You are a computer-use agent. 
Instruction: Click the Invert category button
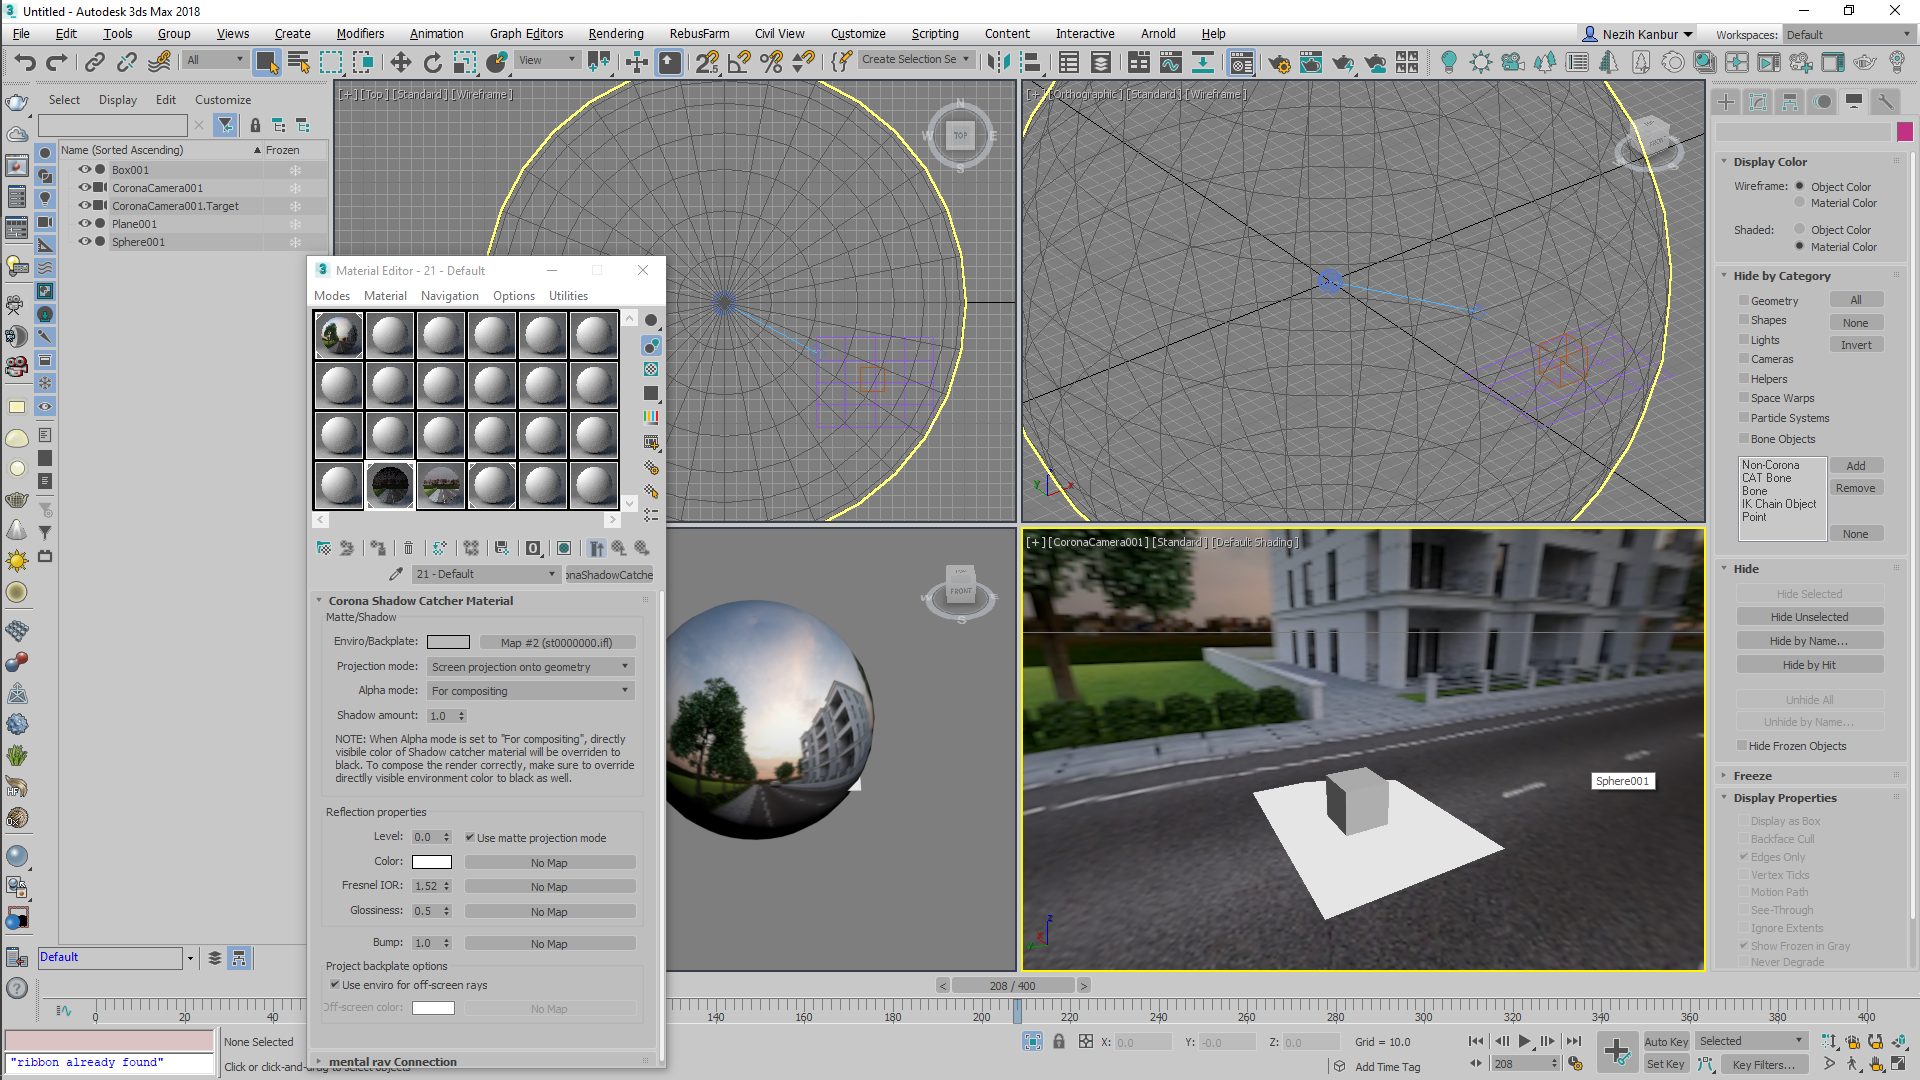tap(1856, 345)
